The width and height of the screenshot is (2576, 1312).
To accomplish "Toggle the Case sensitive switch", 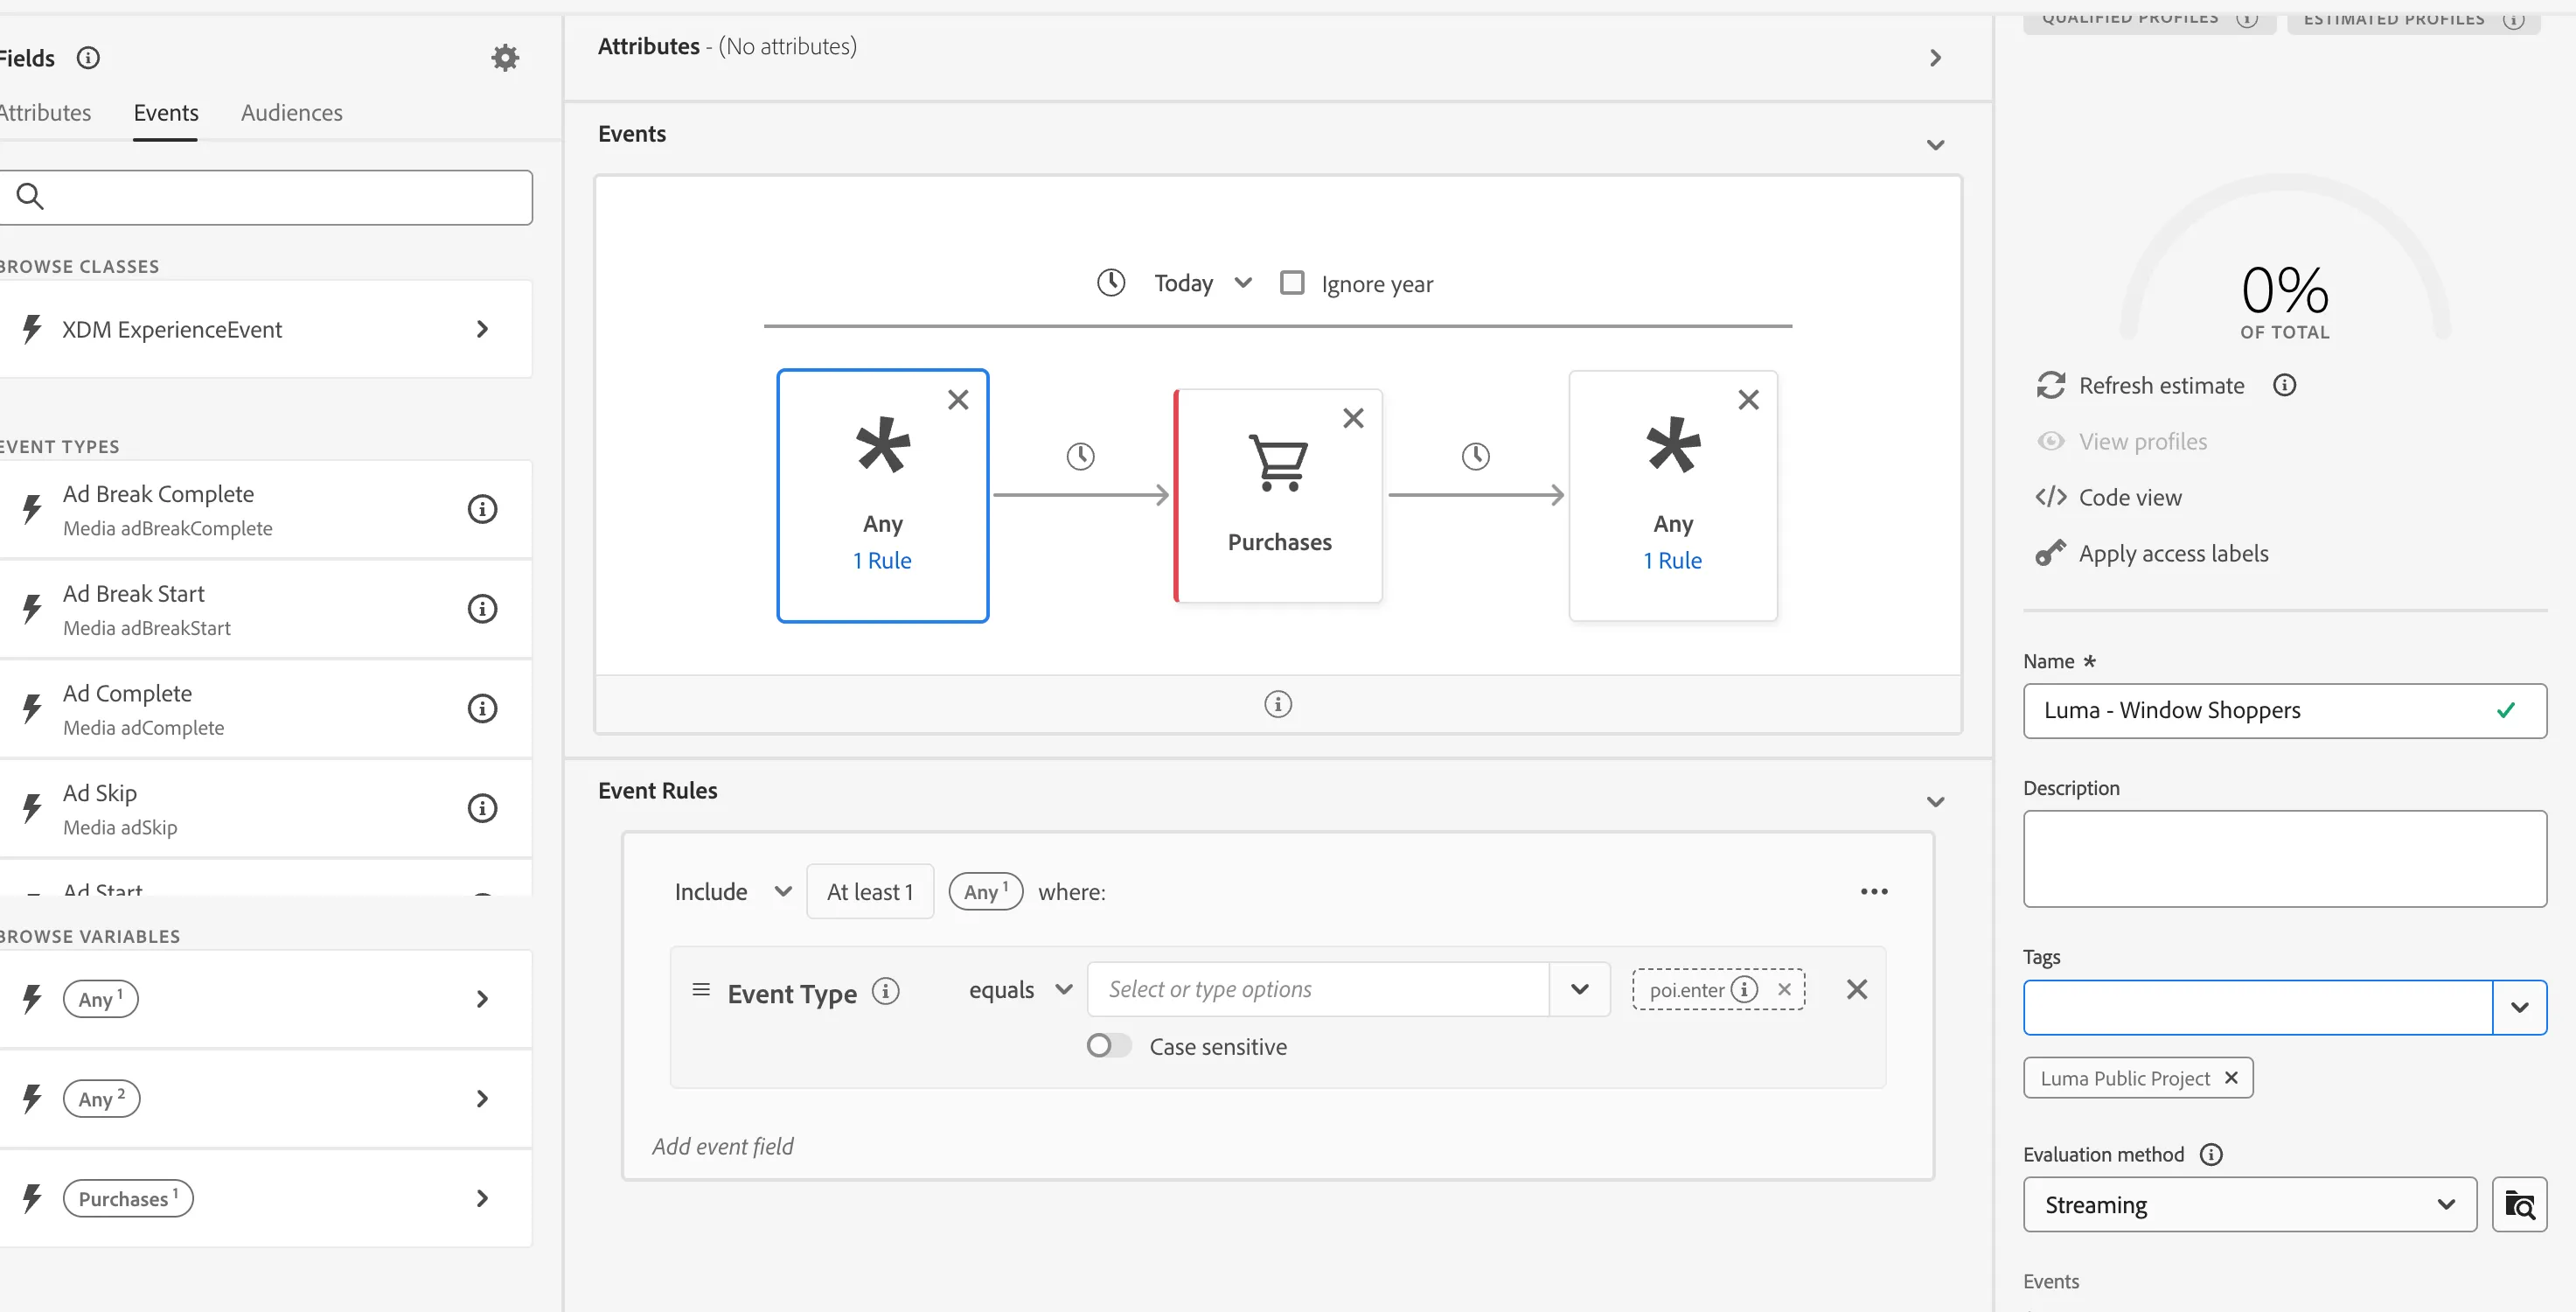I will point(1108,1045).
